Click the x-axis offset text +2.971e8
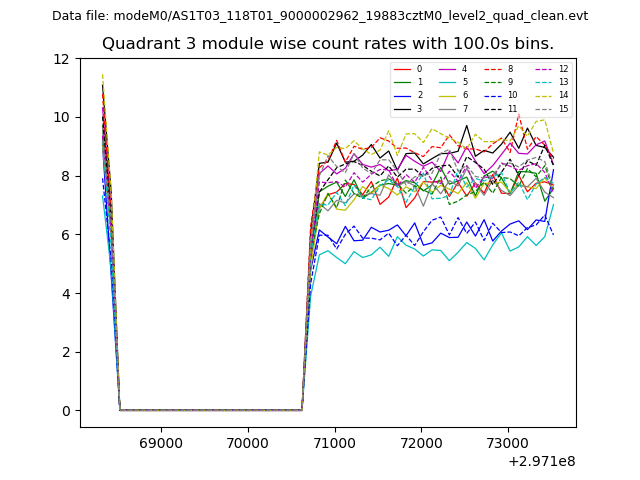Viewport: 640px width, 480px height. tap(541, 461)
